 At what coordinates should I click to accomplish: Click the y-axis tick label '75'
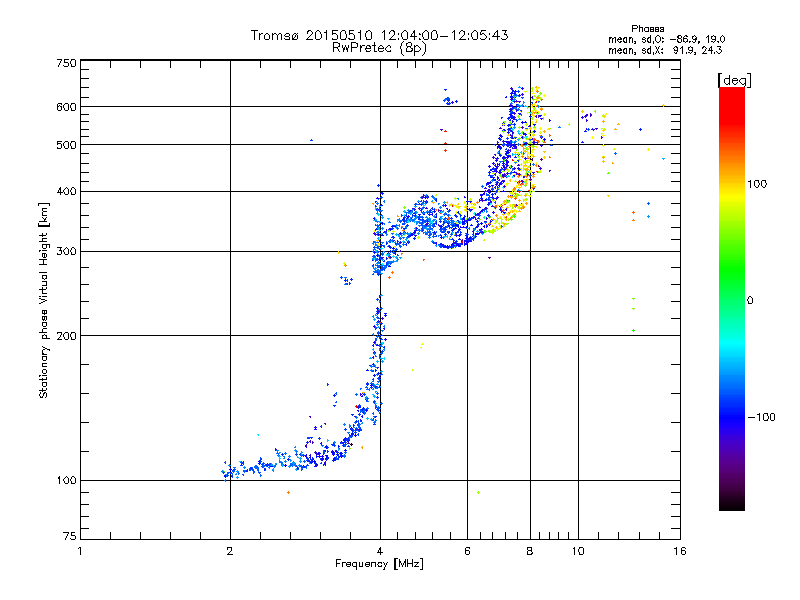pos(70,536)
